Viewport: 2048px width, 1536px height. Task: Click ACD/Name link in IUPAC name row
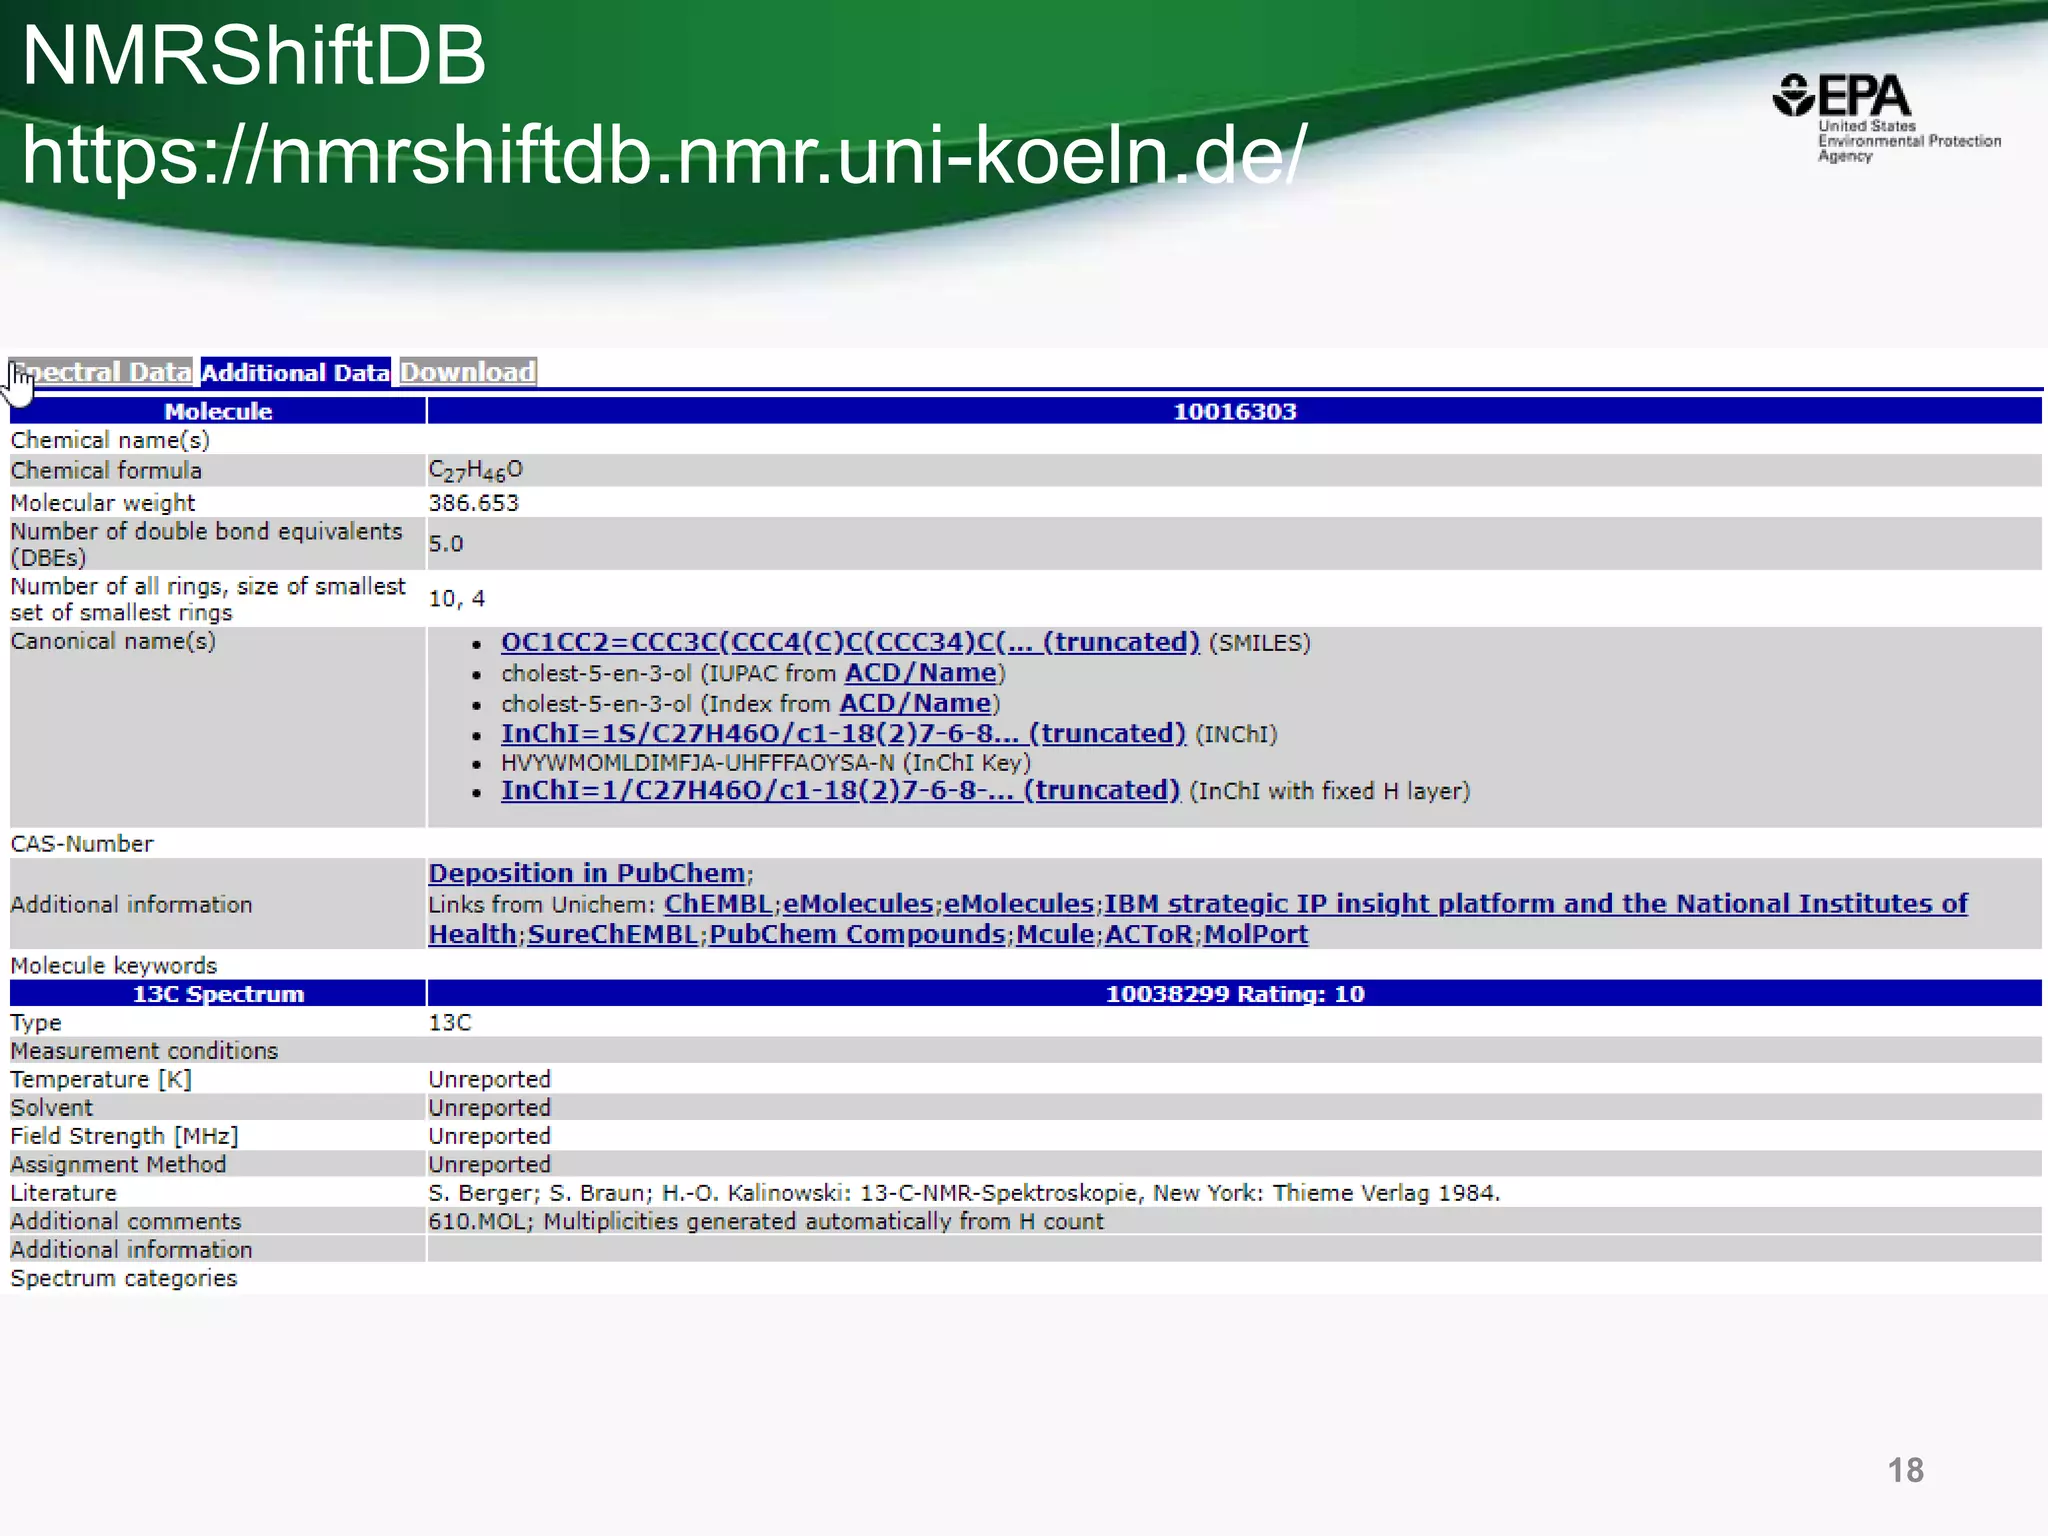click(921, 673)
